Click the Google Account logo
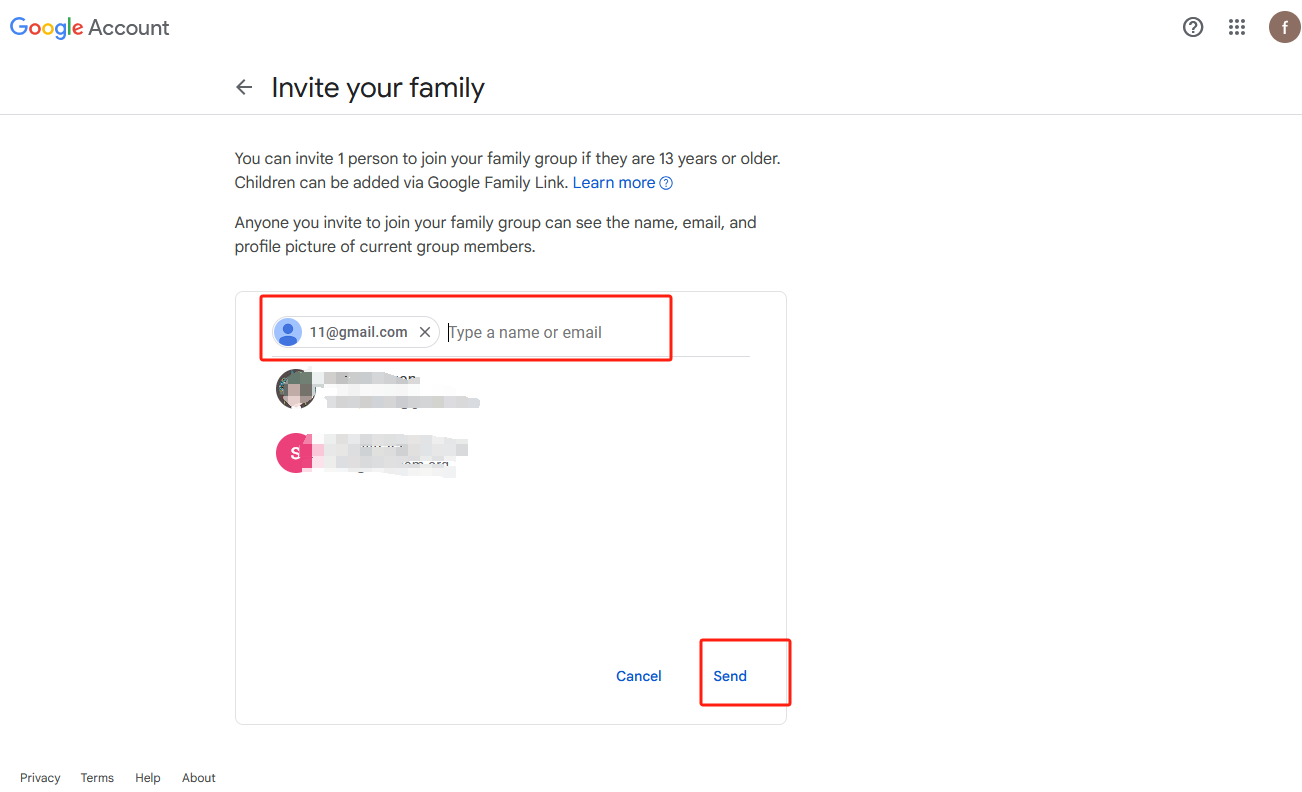 point(90,28)
